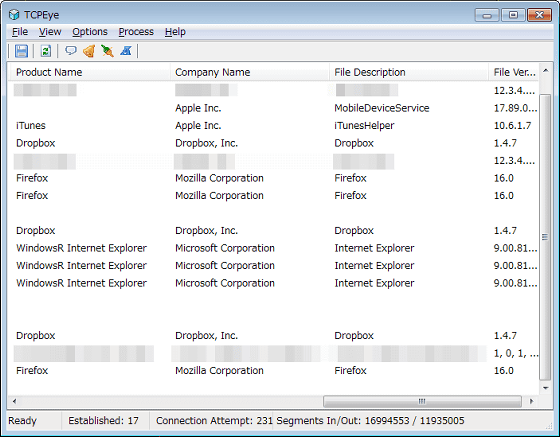560x437 pixels.
Task: Sort by the Company Name column header
Action: click(250, 72)
